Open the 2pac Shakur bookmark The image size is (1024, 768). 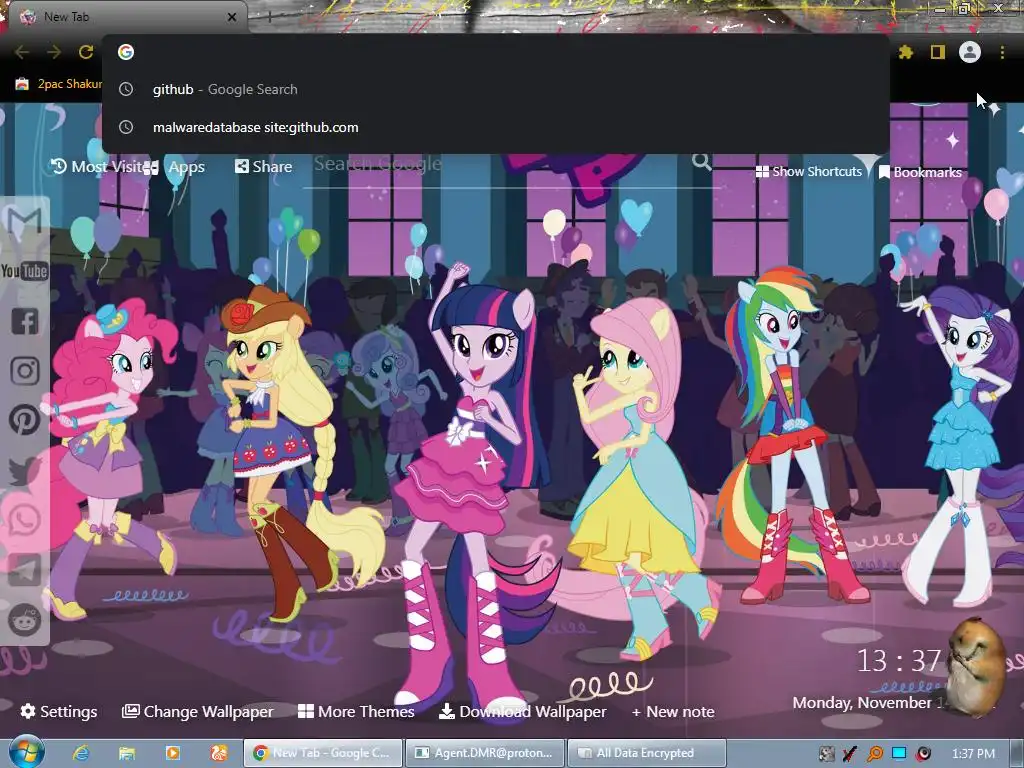pos(59,84)
